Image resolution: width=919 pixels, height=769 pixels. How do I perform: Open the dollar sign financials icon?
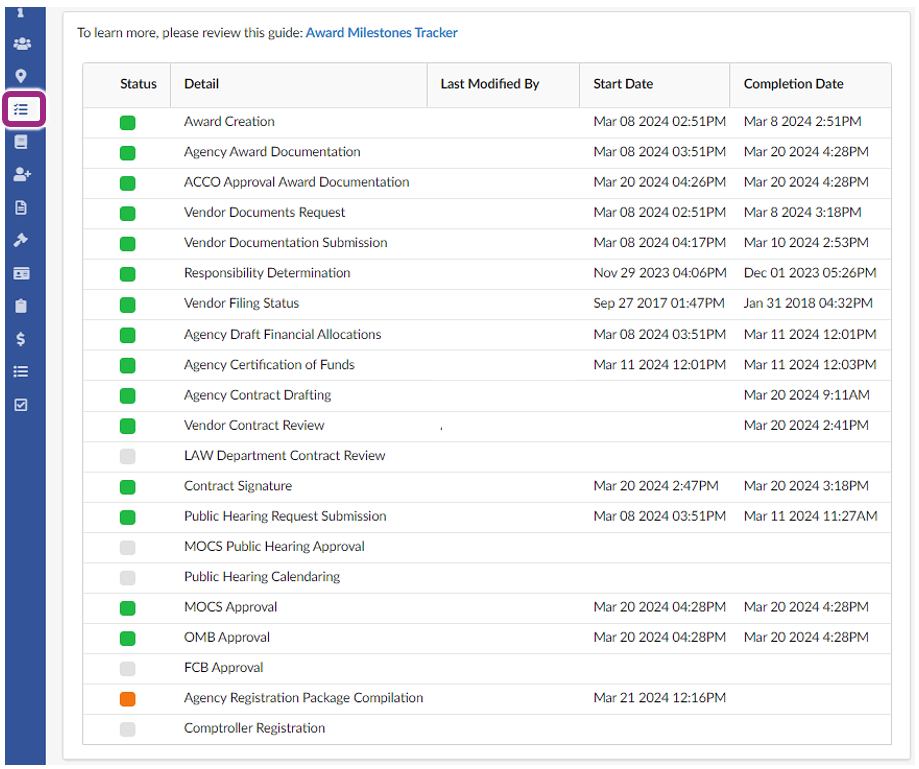pyautogui.click(x=20, y=339)
